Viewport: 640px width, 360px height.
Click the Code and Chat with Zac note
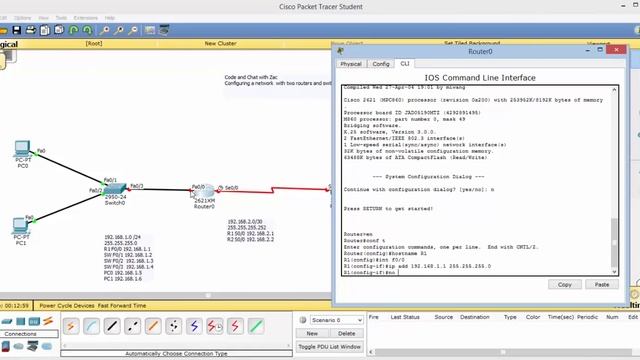[x=251, y=77]
